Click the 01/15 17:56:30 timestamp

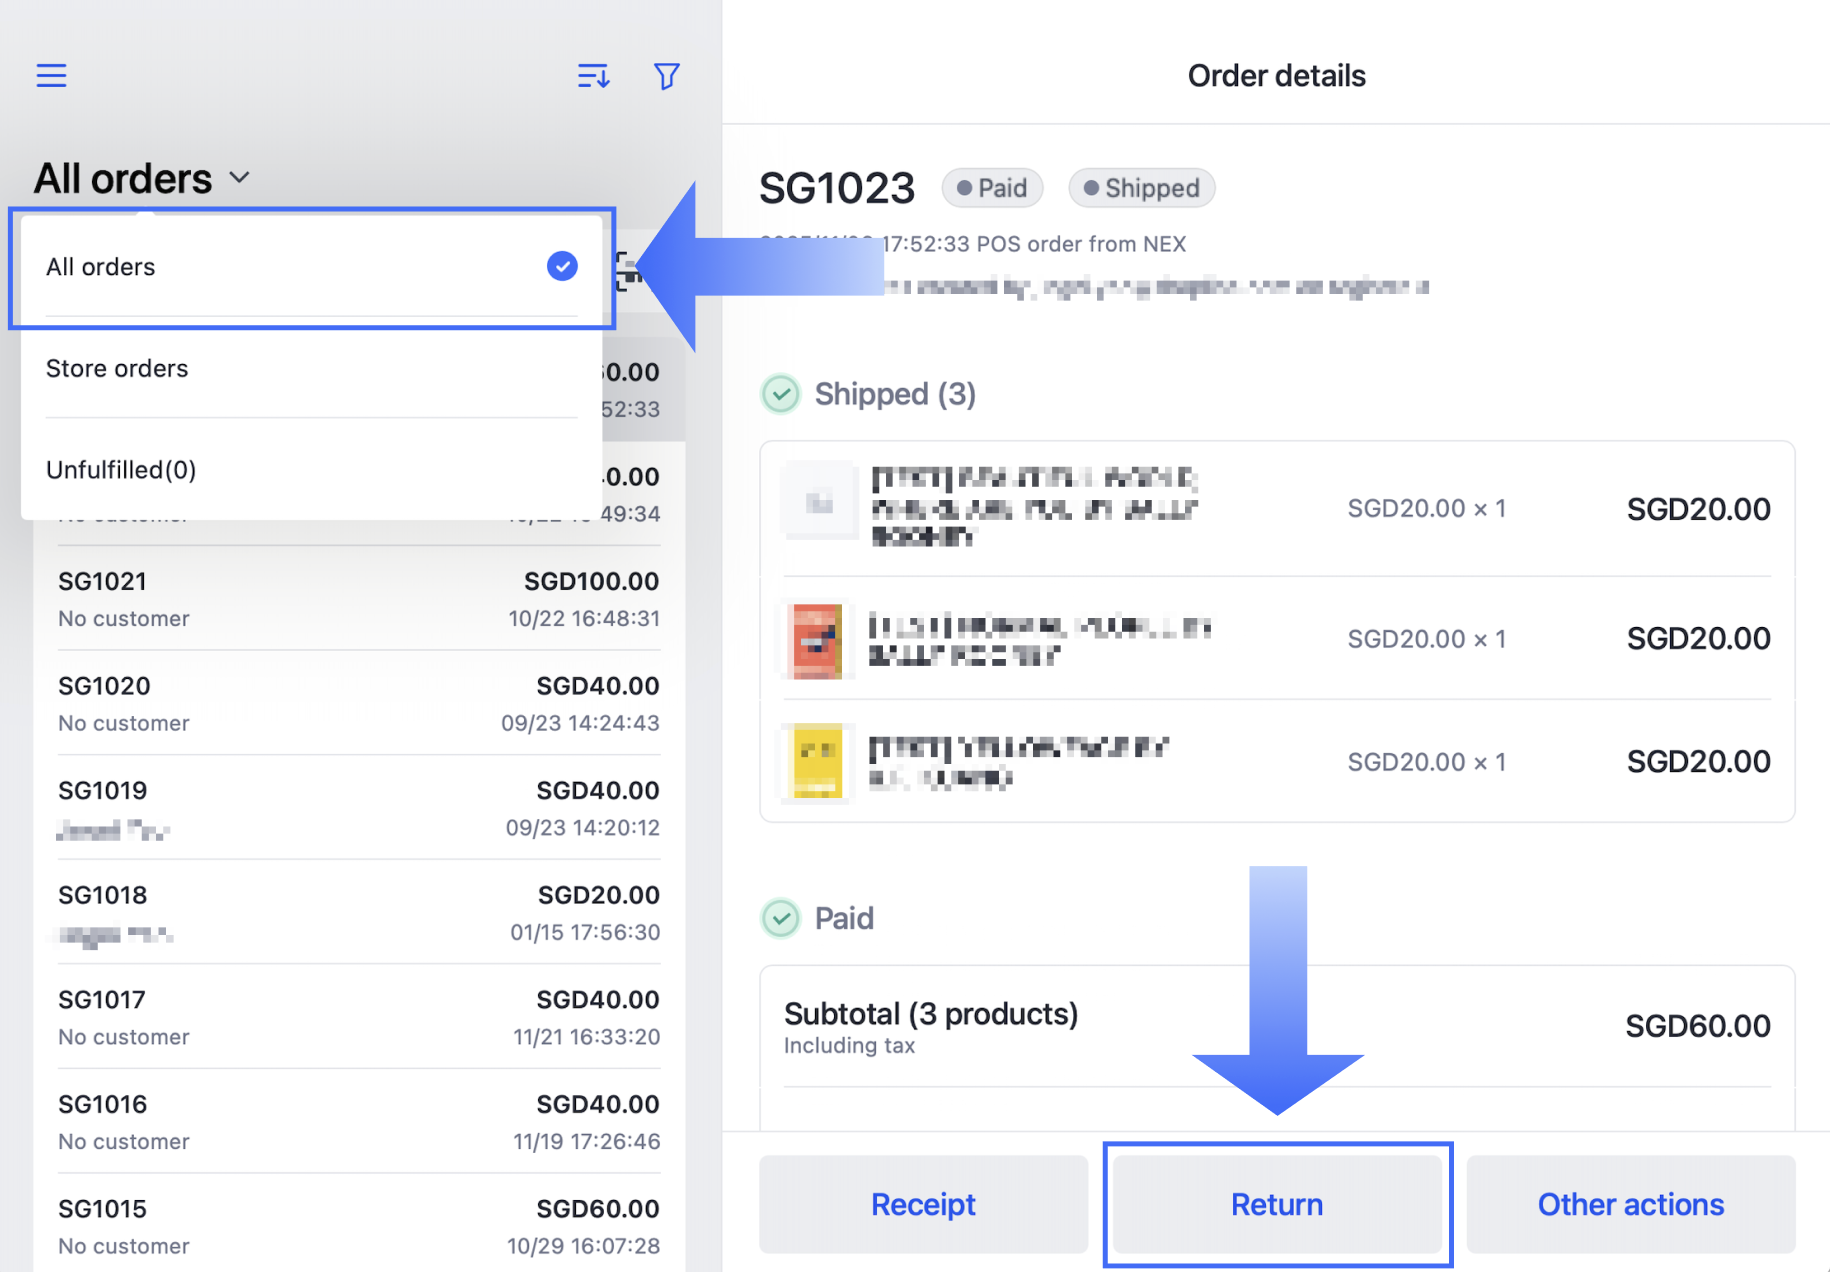click(x=585, y=932)
